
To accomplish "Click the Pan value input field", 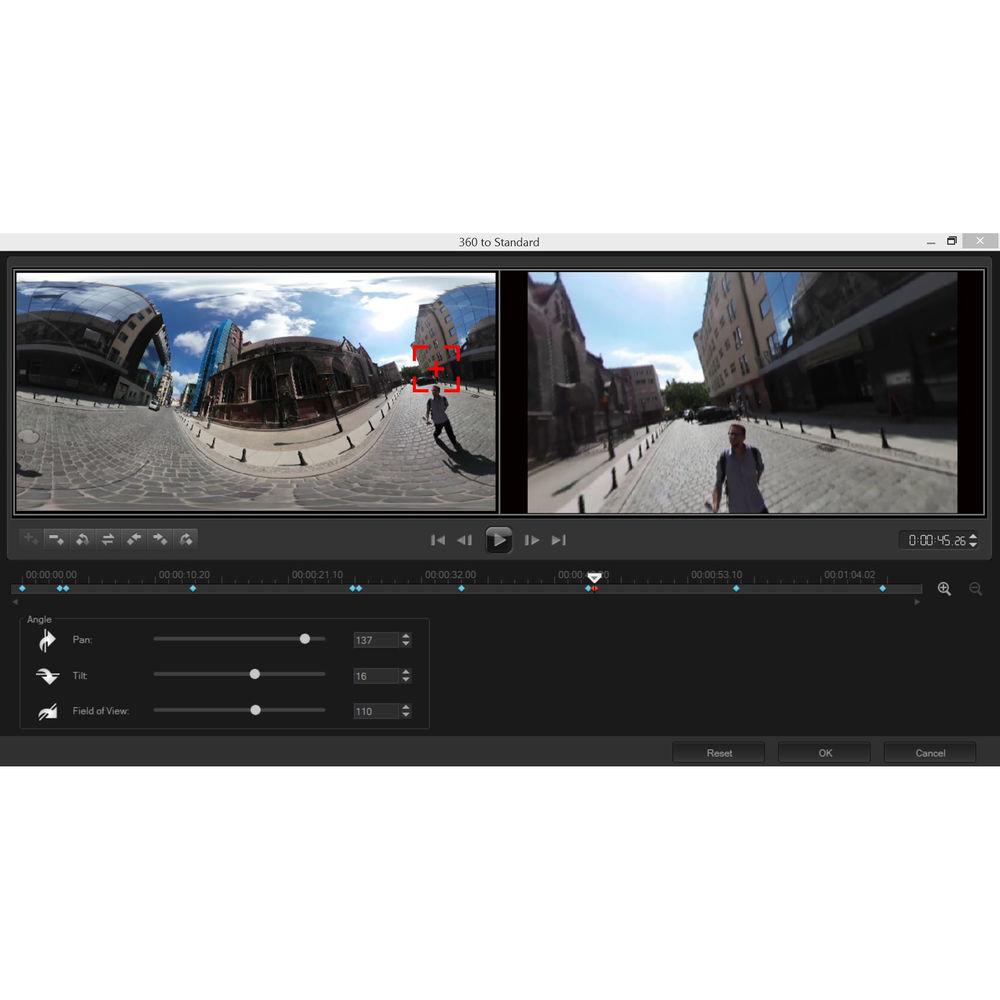I will [376, 640].
